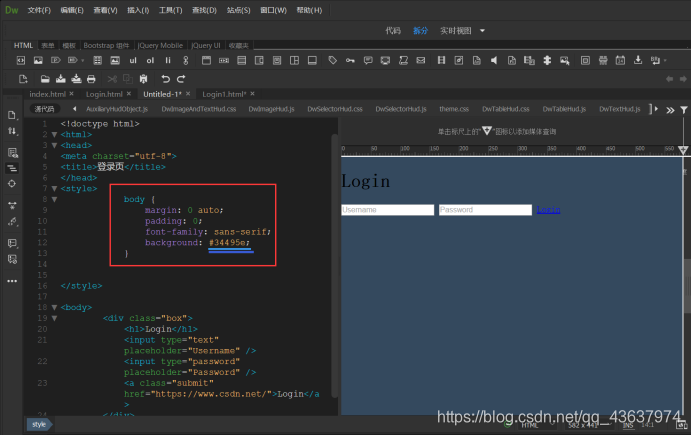Image resolution: width=691 pixels, height=436 pixels.
Task: Click the Password field in preview
Action: (x=485, y=210)
